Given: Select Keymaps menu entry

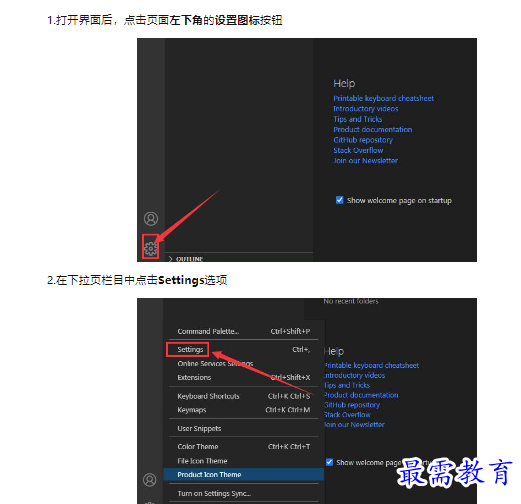Looking at the screenshot, I should pyautogui.click(x=244, y=410).
